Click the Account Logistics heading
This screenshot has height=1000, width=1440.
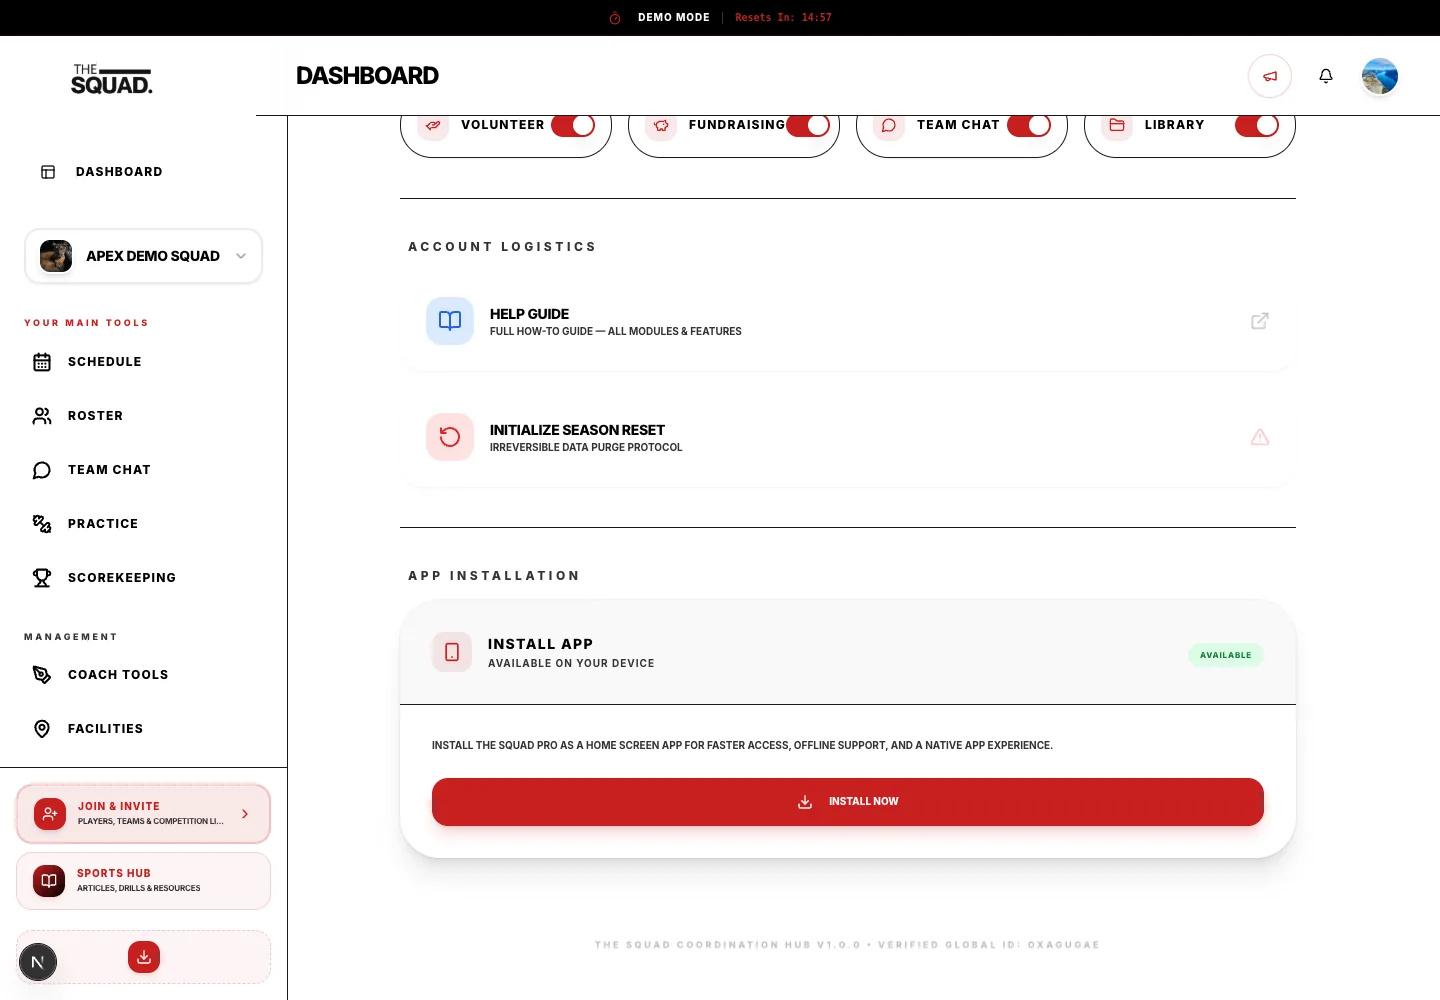(x=502, y=247)
